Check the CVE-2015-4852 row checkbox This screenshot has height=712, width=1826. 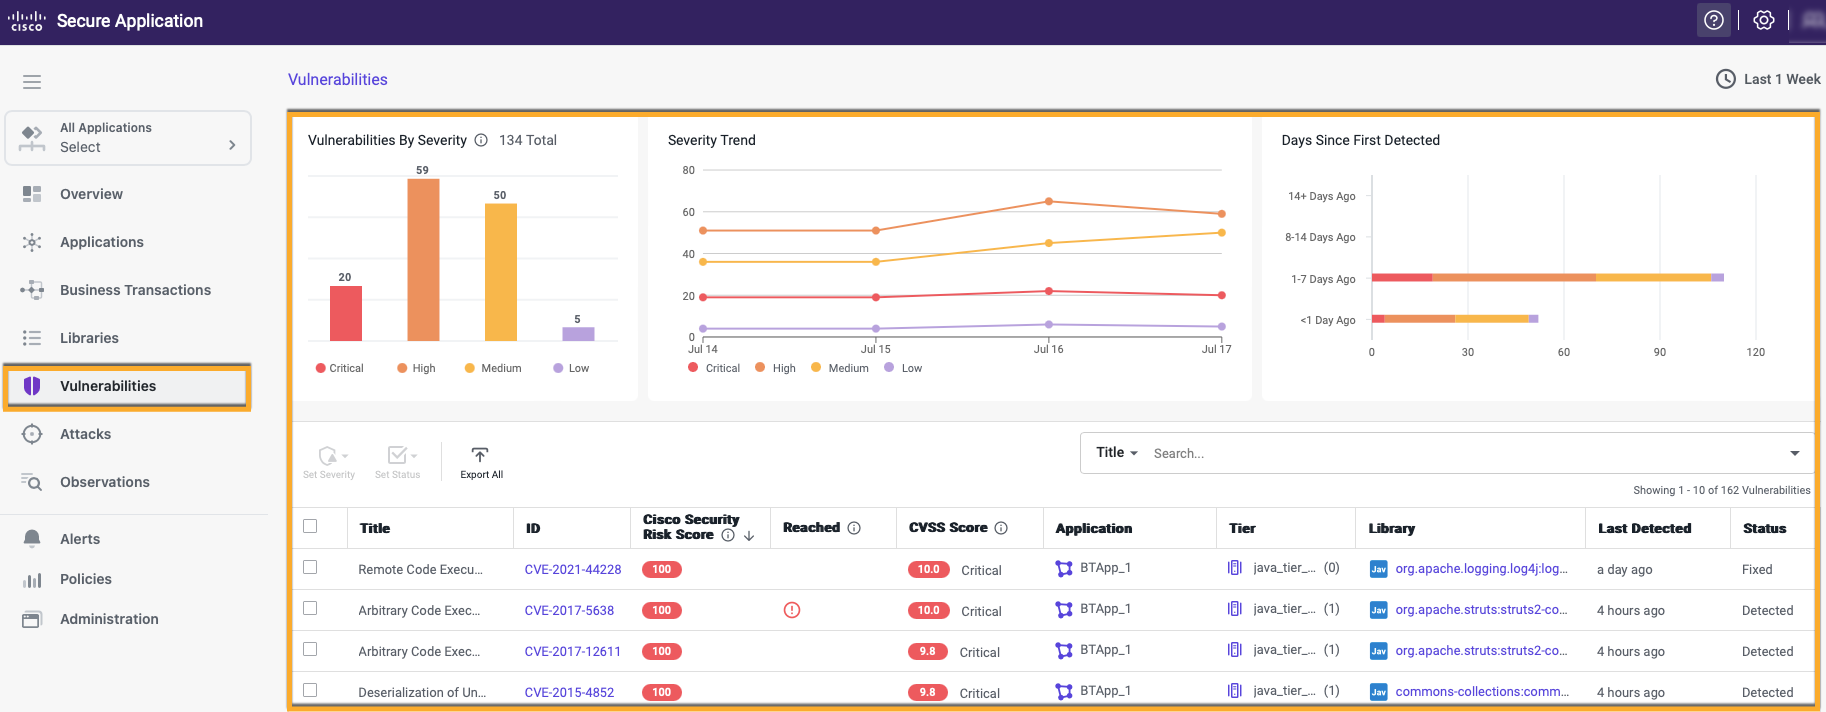click(310, 690)
